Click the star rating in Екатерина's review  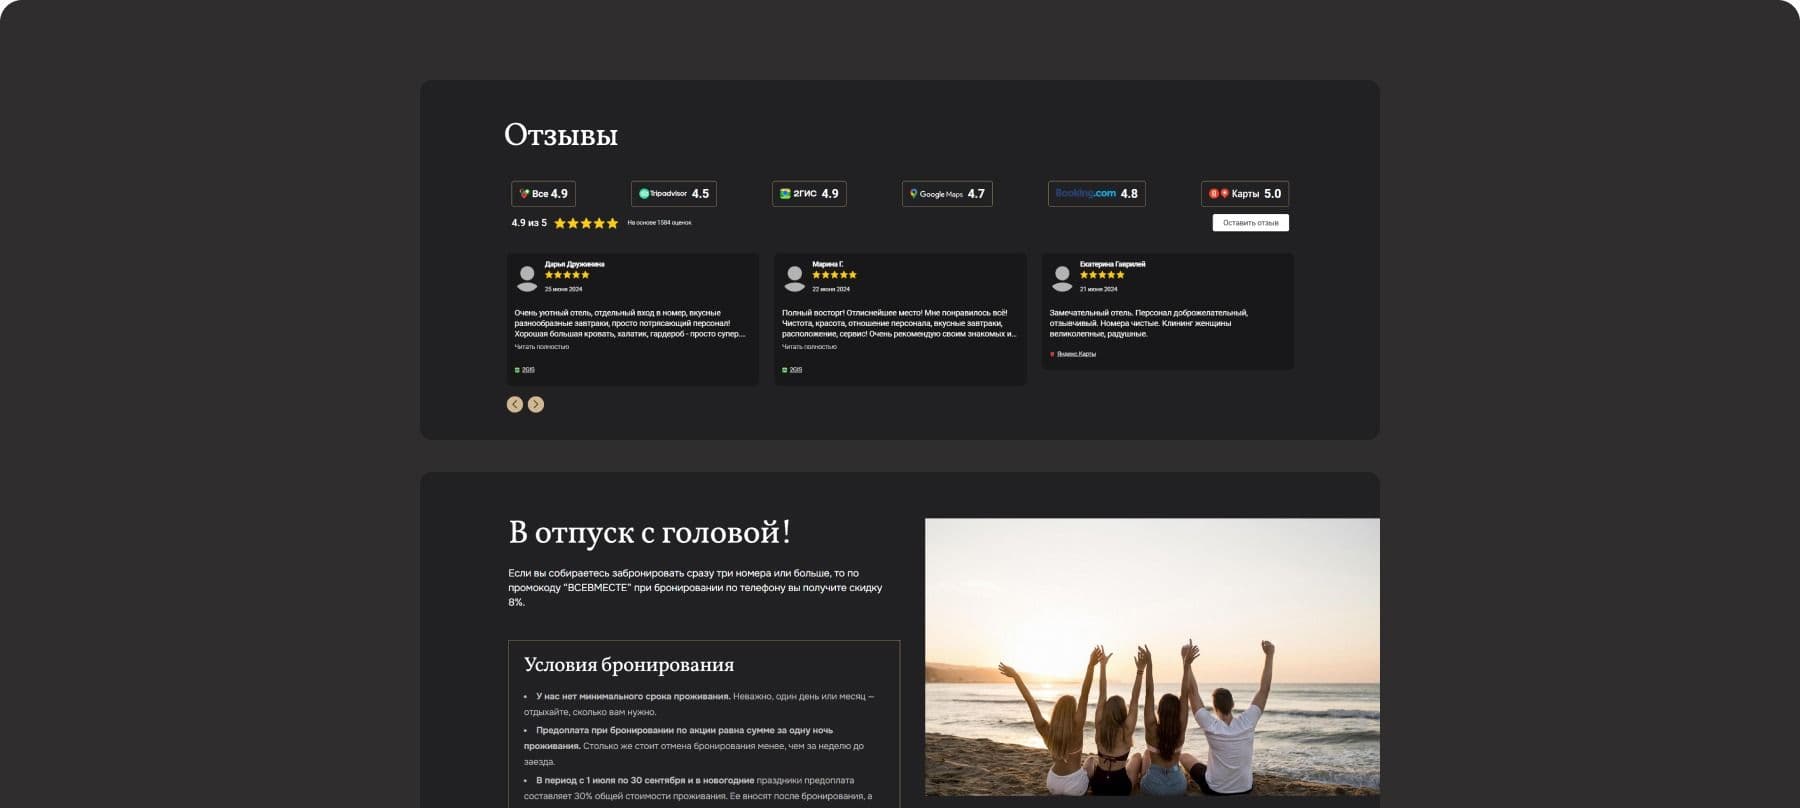coord(1102,274)
